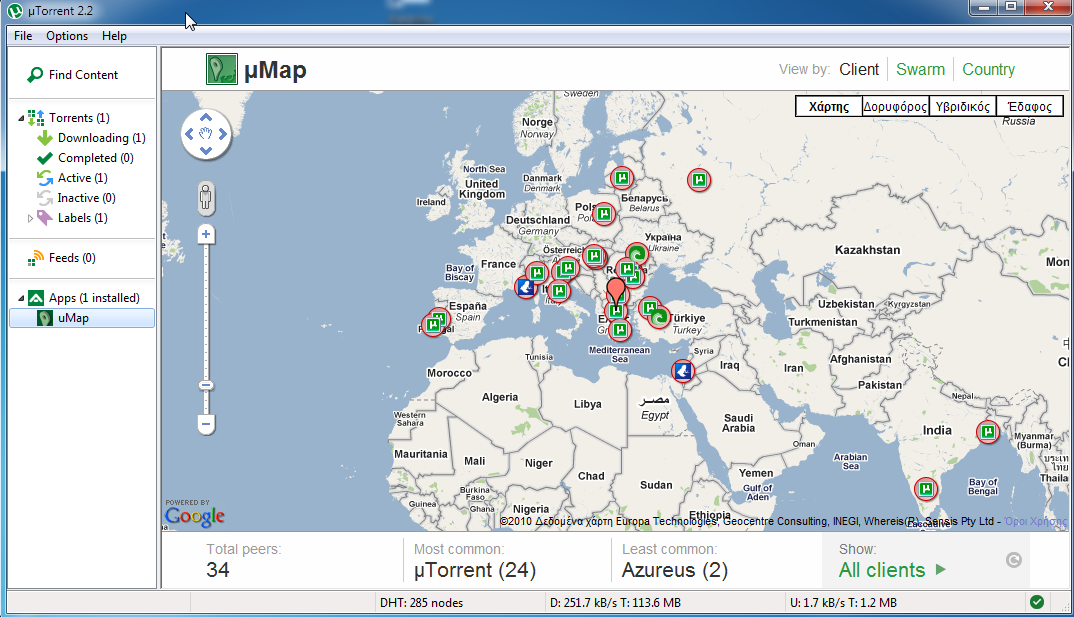Screen dimensions: 1074x617
Task: Switch map type to Υβριδικός
Action: [962, 106]
